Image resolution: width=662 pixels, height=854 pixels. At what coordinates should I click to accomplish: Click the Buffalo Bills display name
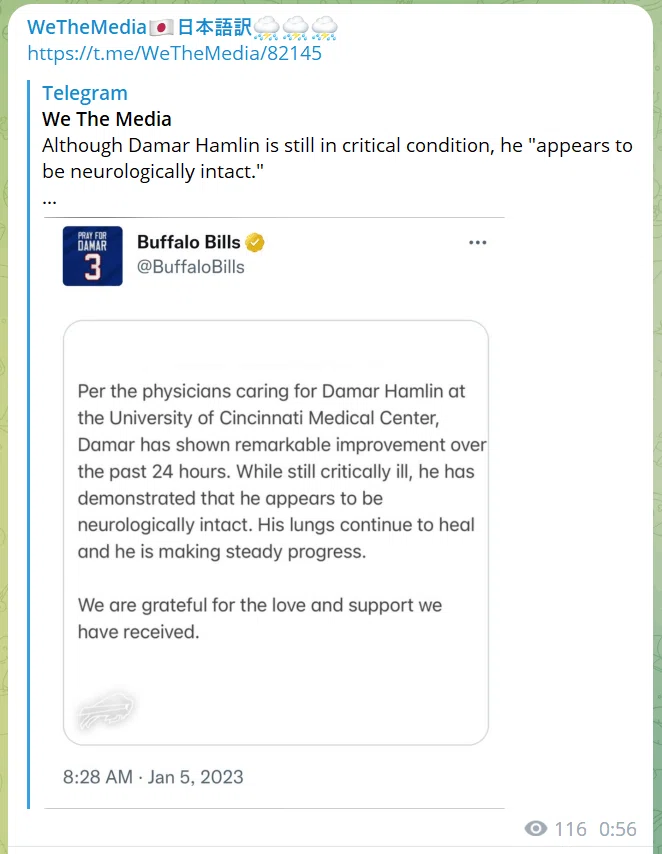(x=189, y=242)
